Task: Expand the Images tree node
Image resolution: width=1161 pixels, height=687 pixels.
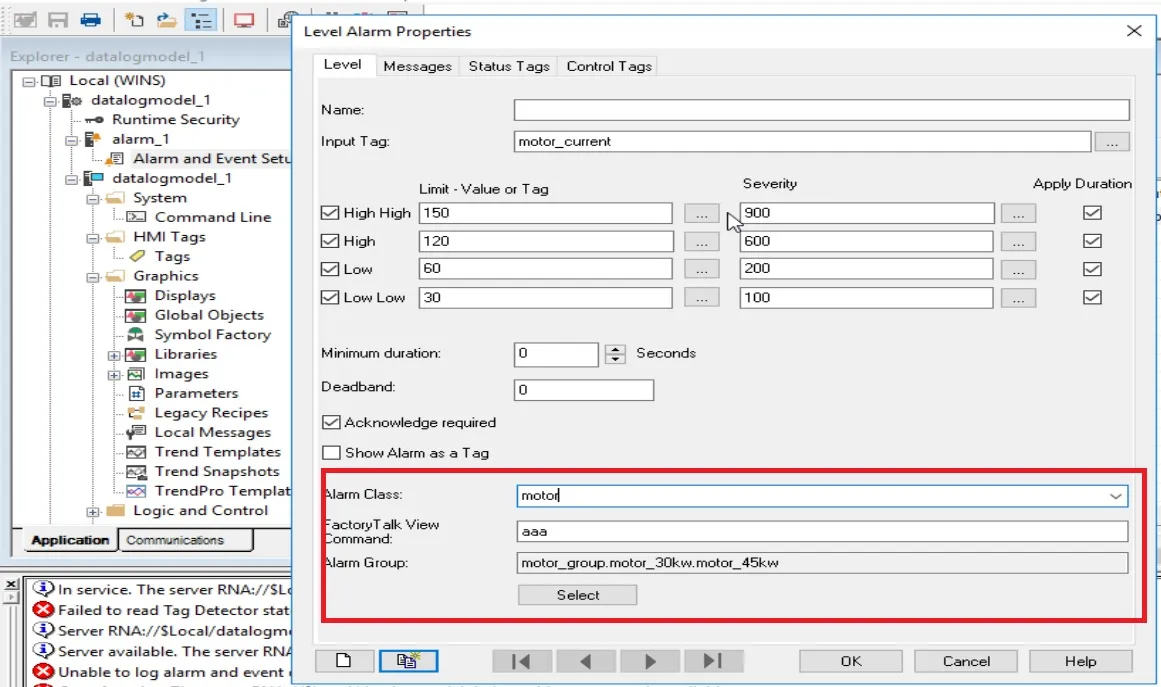Action: 114,375
